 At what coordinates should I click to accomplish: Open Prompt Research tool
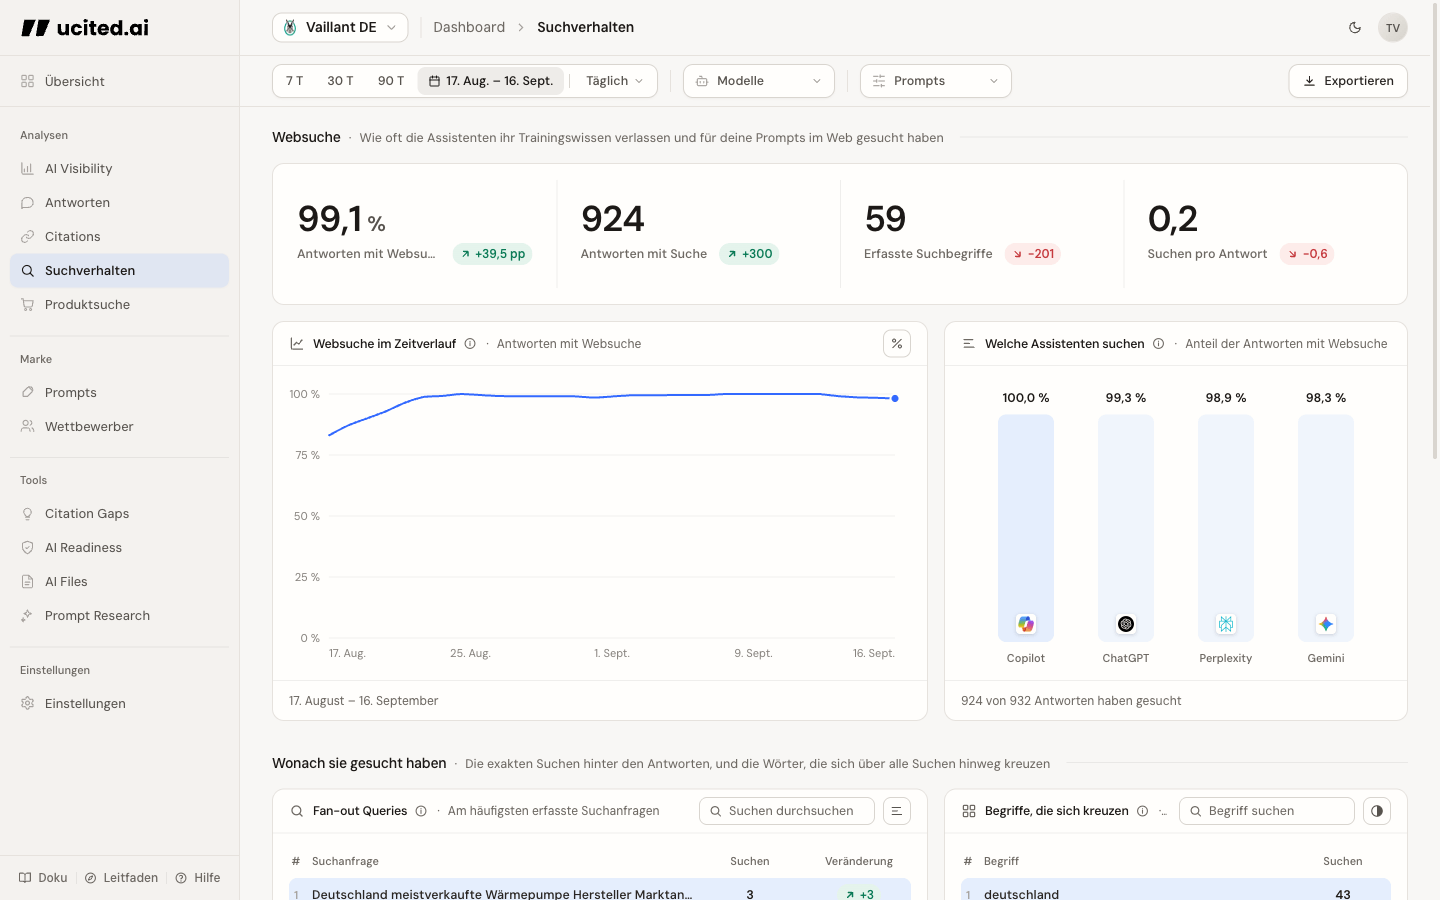pos(119,616)
